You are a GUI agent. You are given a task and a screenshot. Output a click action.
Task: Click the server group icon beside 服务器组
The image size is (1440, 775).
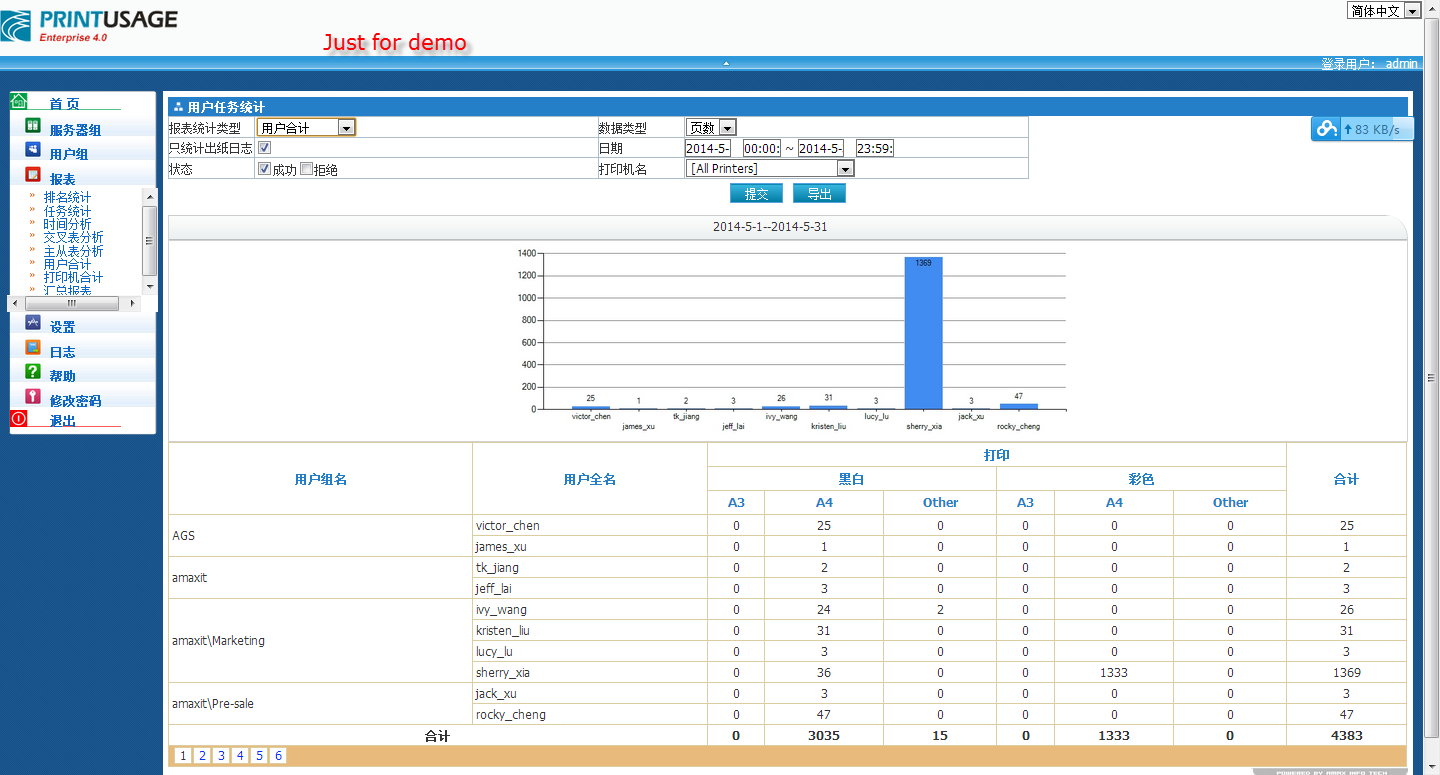pyautogui.click(x=32, y=126)
